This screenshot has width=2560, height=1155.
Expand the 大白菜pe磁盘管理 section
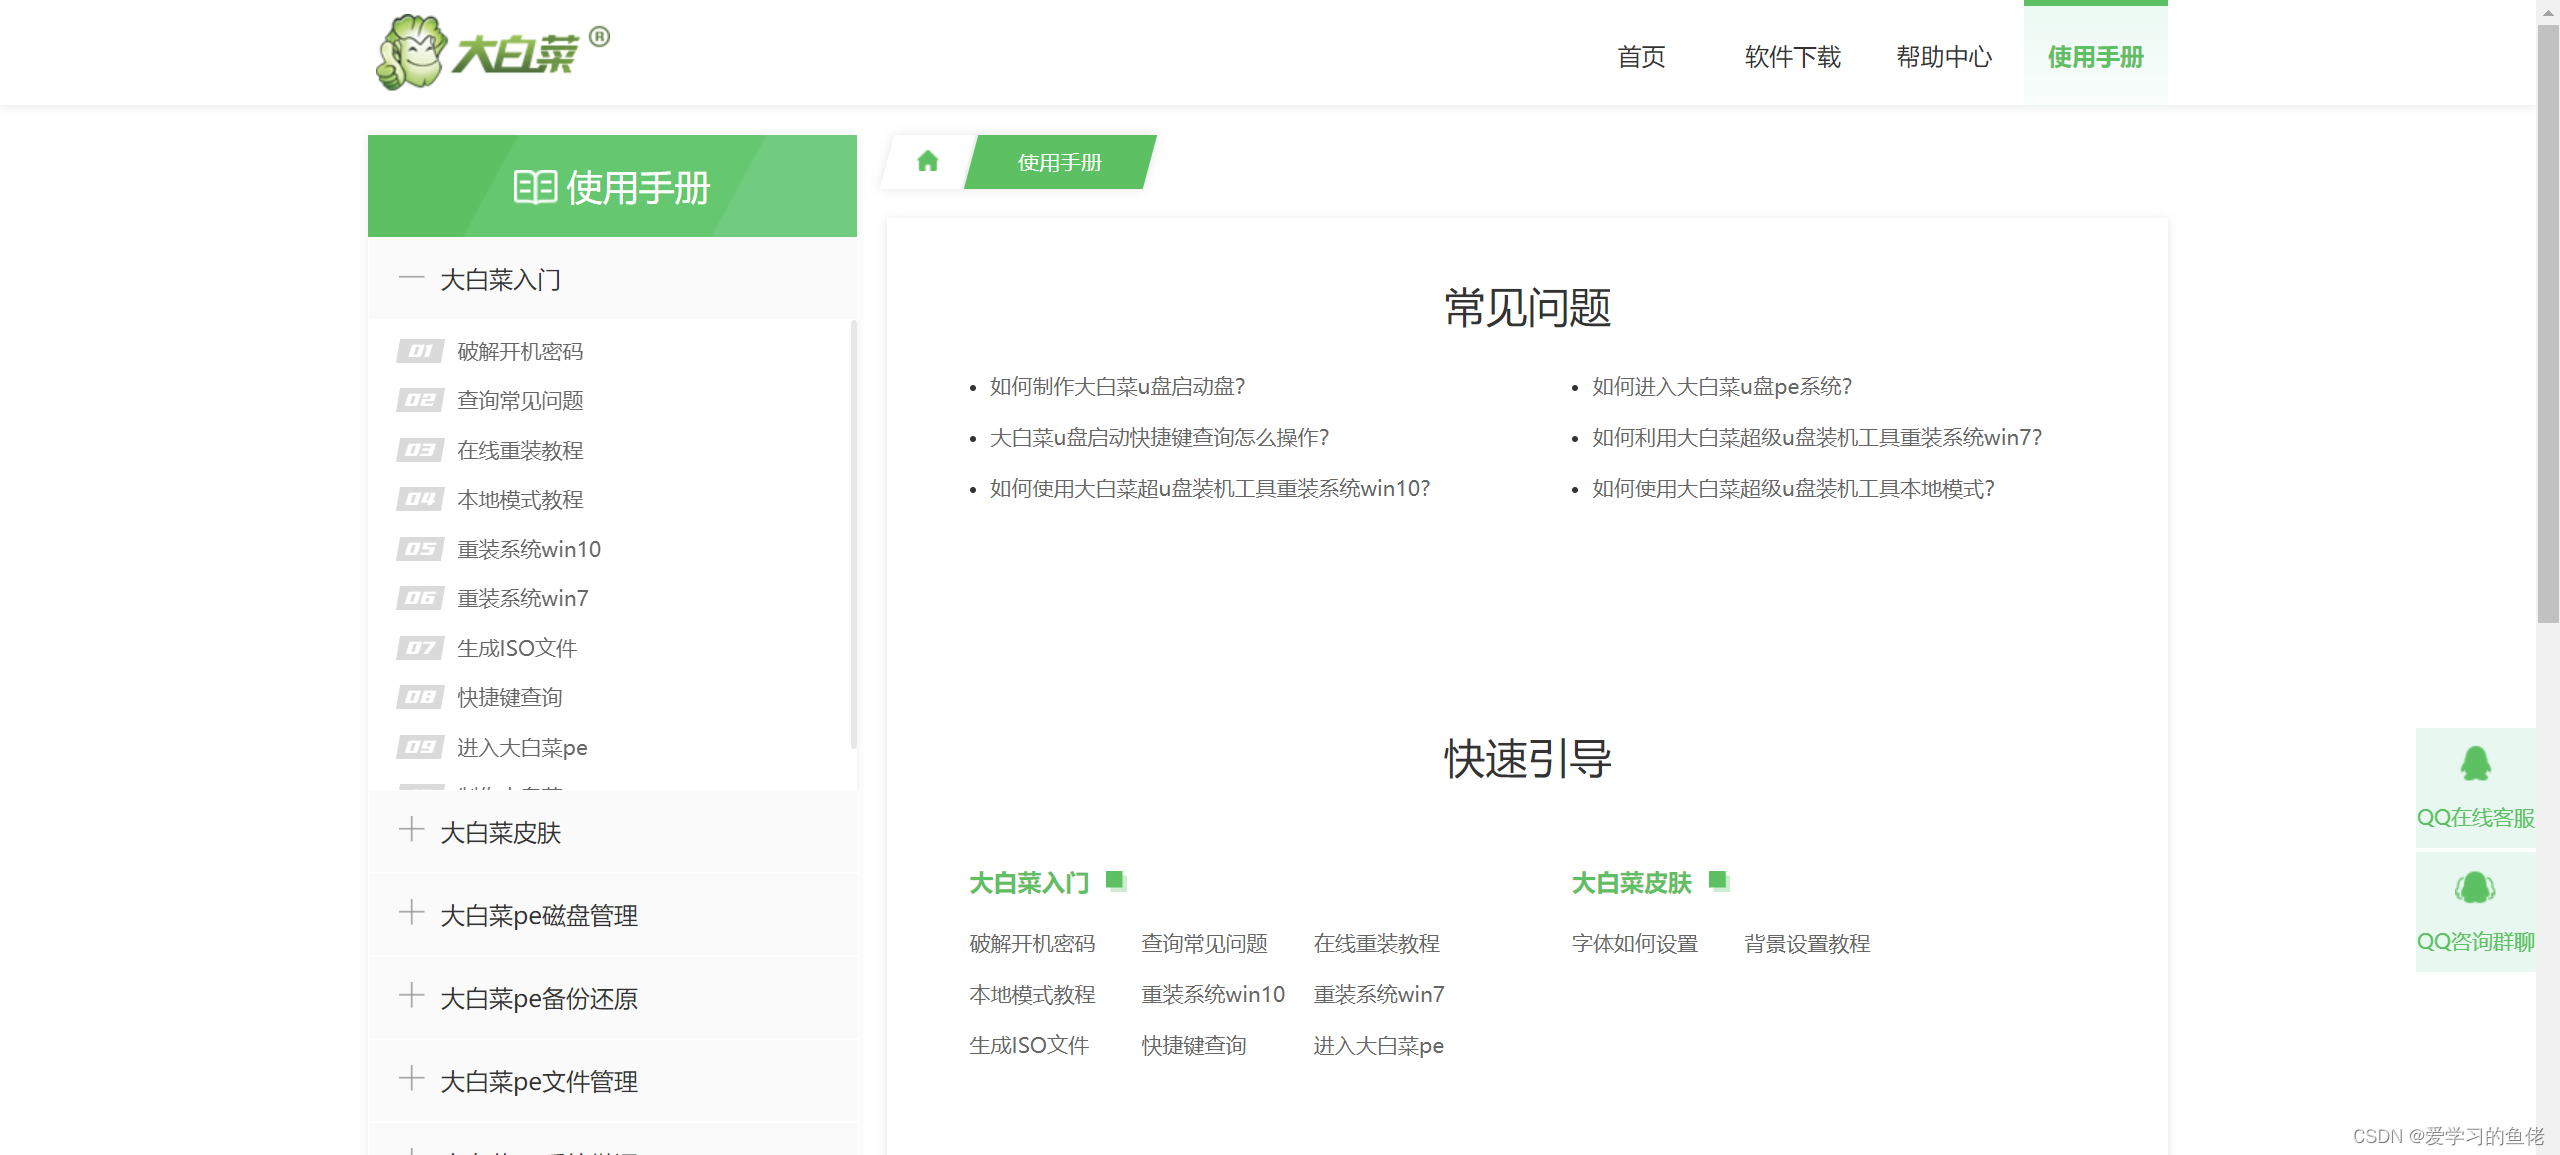612,915
